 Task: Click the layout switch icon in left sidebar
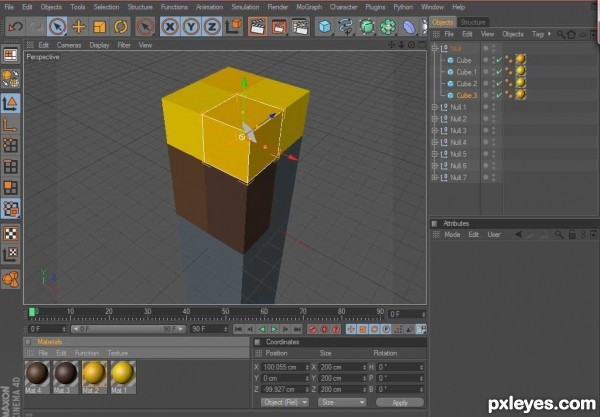click(x=10, y=55)
